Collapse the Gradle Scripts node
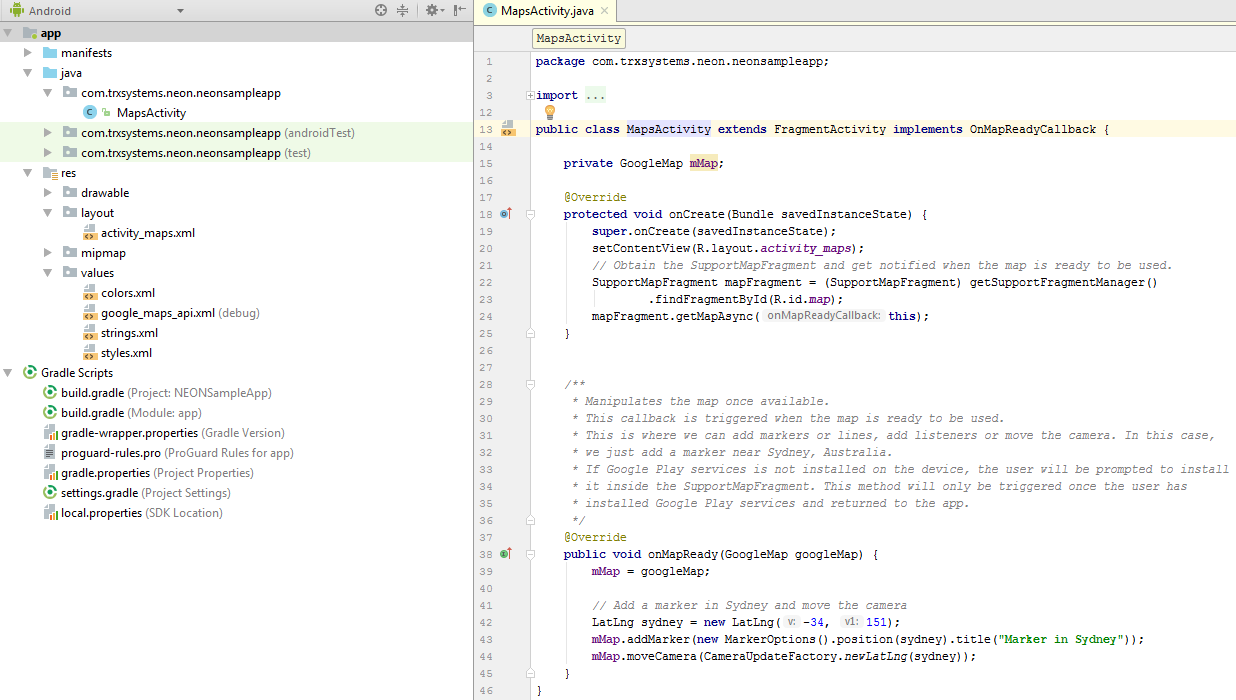The height and width of the screenshot is (700, 1236). coord(8,373)
